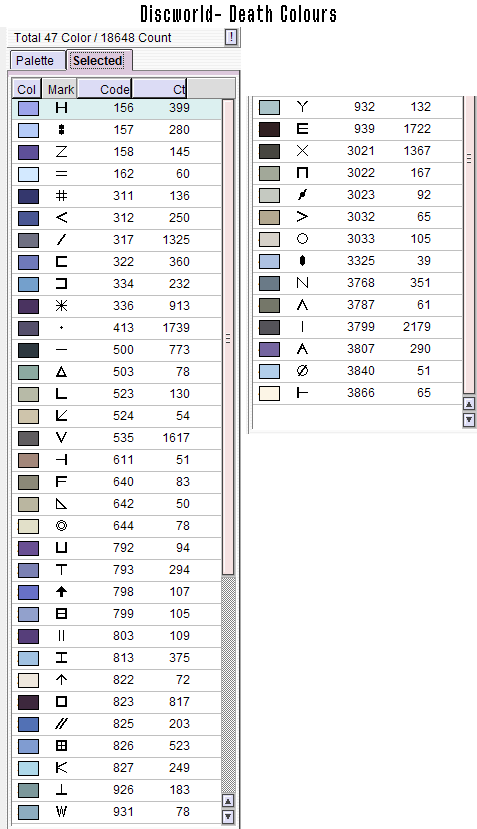Click the asterisk mark for 336

(61, 306)
